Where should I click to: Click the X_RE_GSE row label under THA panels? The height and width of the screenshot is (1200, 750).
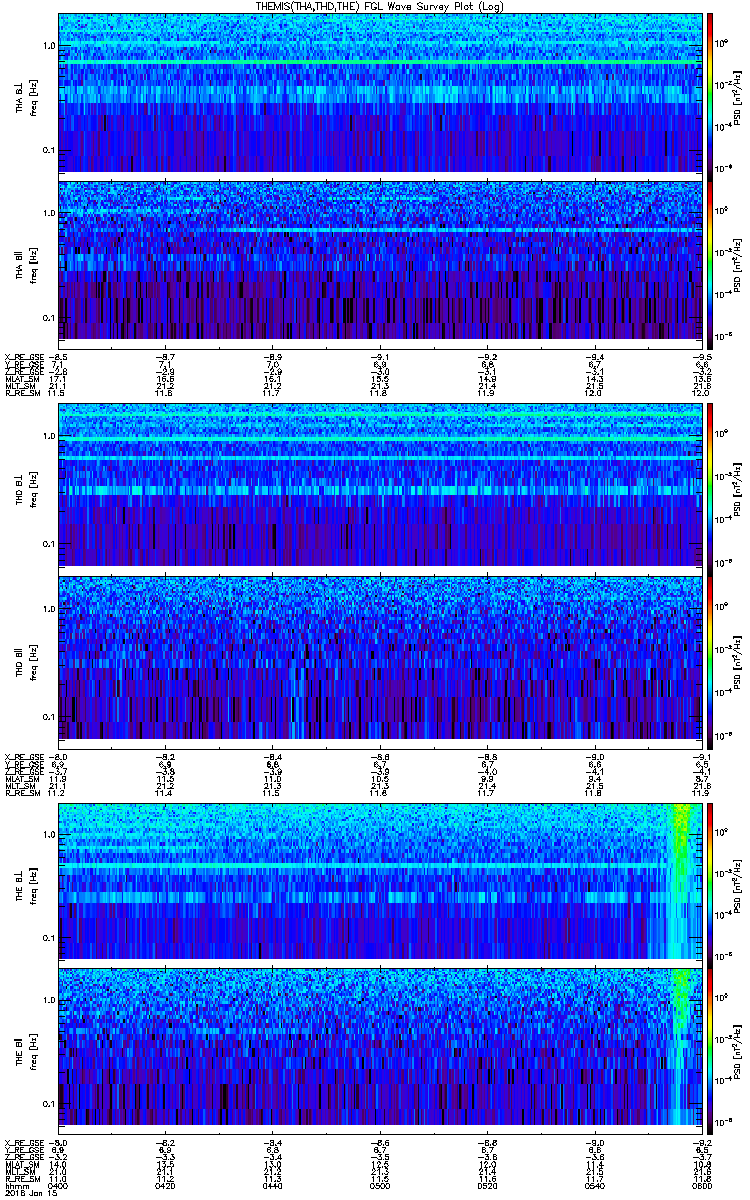(24, 356)
